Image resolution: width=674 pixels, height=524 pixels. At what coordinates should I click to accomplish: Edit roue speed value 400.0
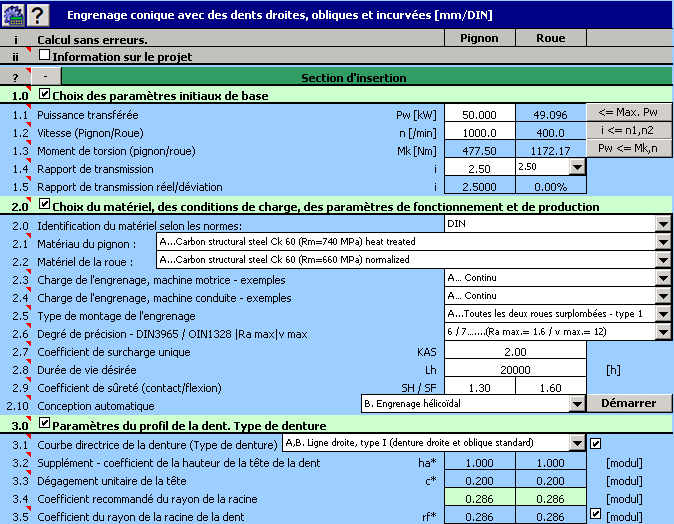(551, 132)
